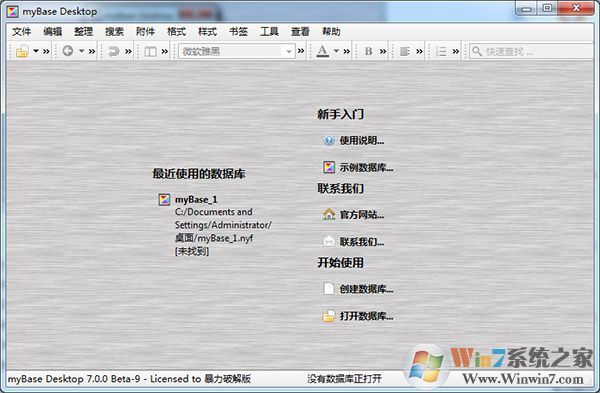Open the 附件 menu
This screenshot has width=600, height=393.
pyautogui.click(x=145, y=32)
